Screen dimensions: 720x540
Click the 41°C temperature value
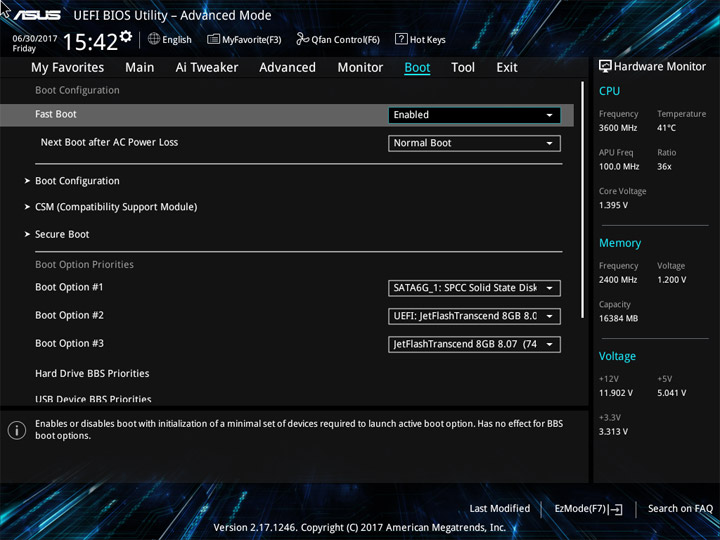[666, 128]
